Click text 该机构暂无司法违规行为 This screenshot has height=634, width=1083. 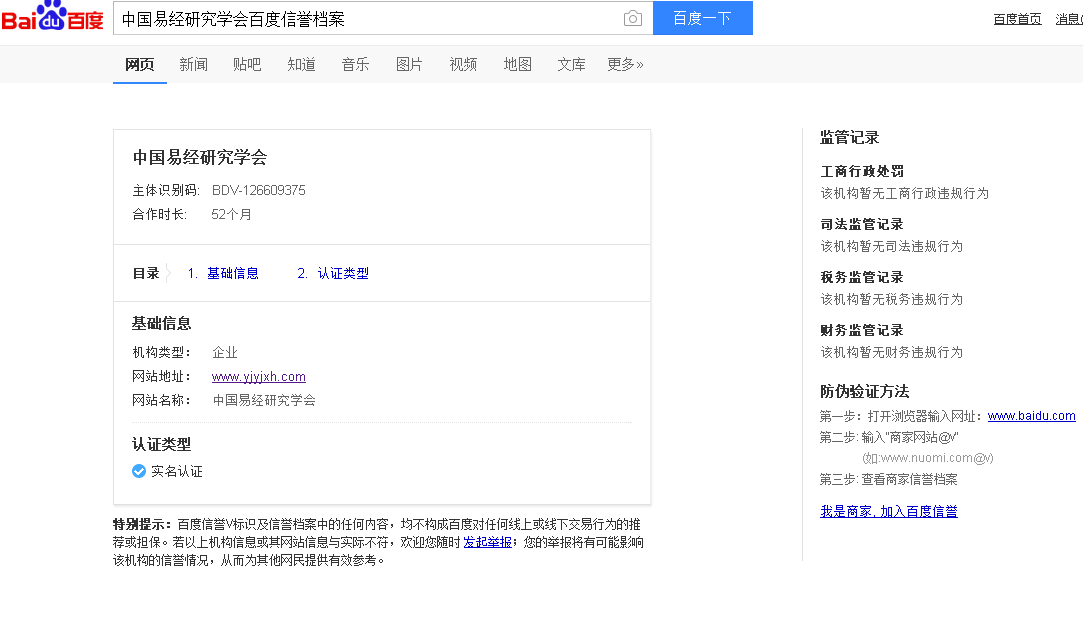[x=892, y=247]
